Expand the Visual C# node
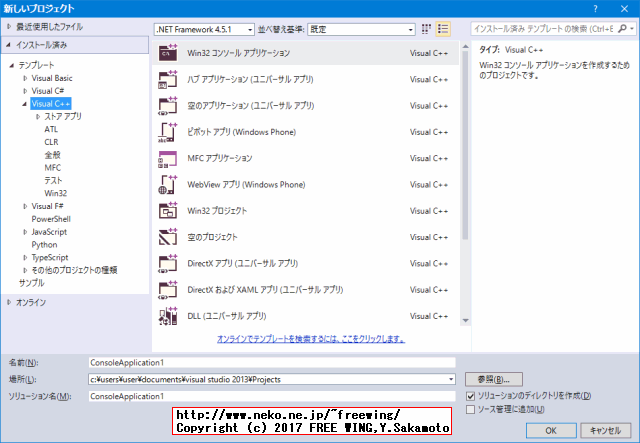The height and width of the screenshot is (443, 640). pos(25,91)
